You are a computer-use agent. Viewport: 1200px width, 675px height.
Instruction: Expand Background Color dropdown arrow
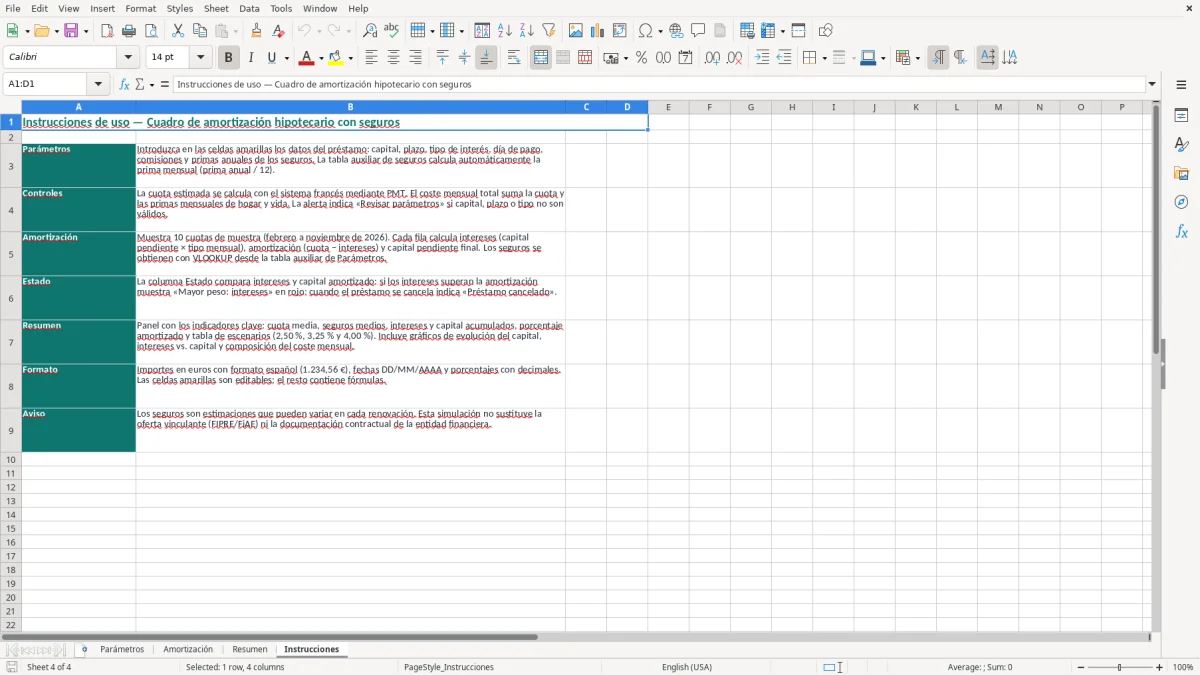coord(350,58)
